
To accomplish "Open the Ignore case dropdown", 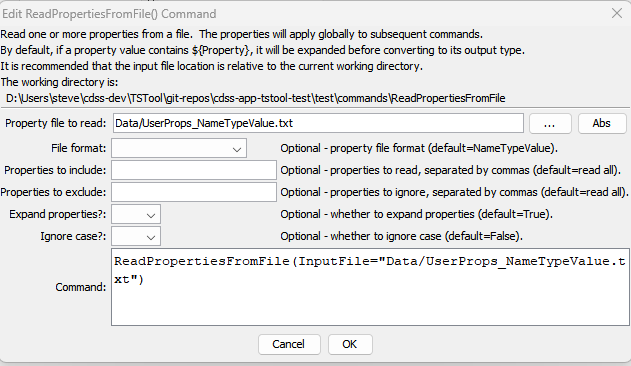I will click(x=136, y=236).
